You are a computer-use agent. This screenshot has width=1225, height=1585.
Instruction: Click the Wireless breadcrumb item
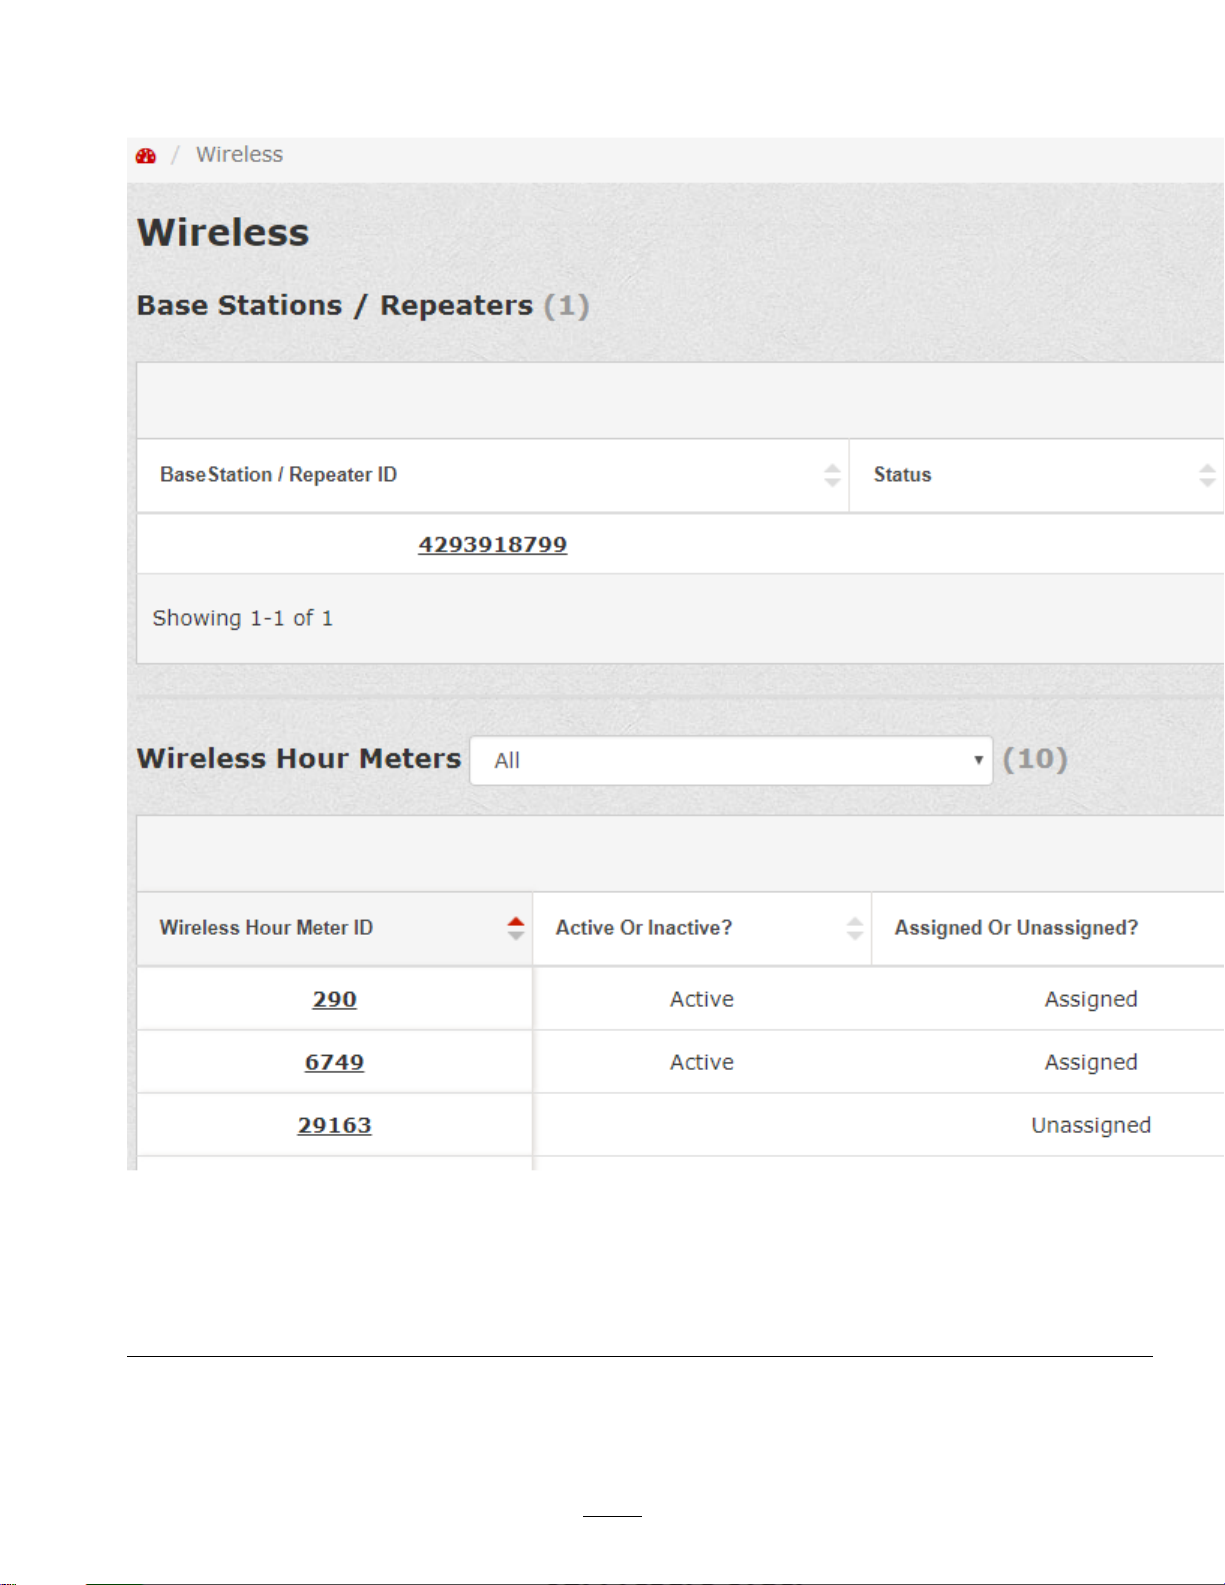239,155
